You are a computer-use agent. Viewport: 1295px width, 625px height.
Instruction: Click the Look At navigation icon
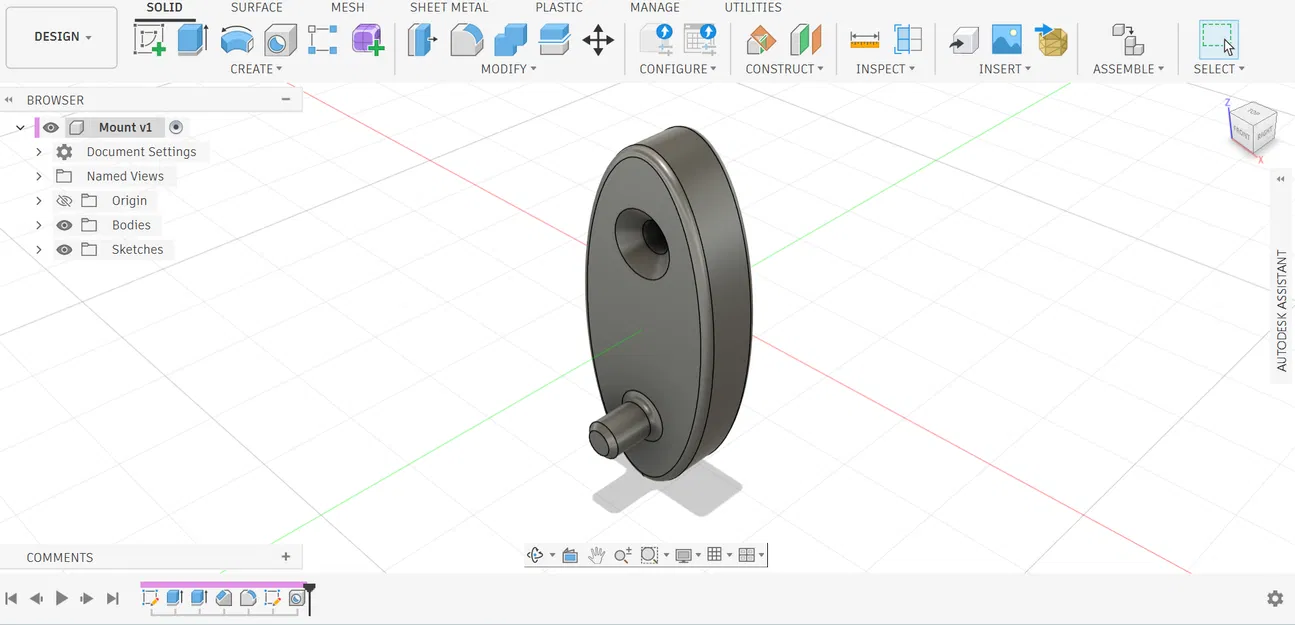pyautogui.click(x=570, y=555)
